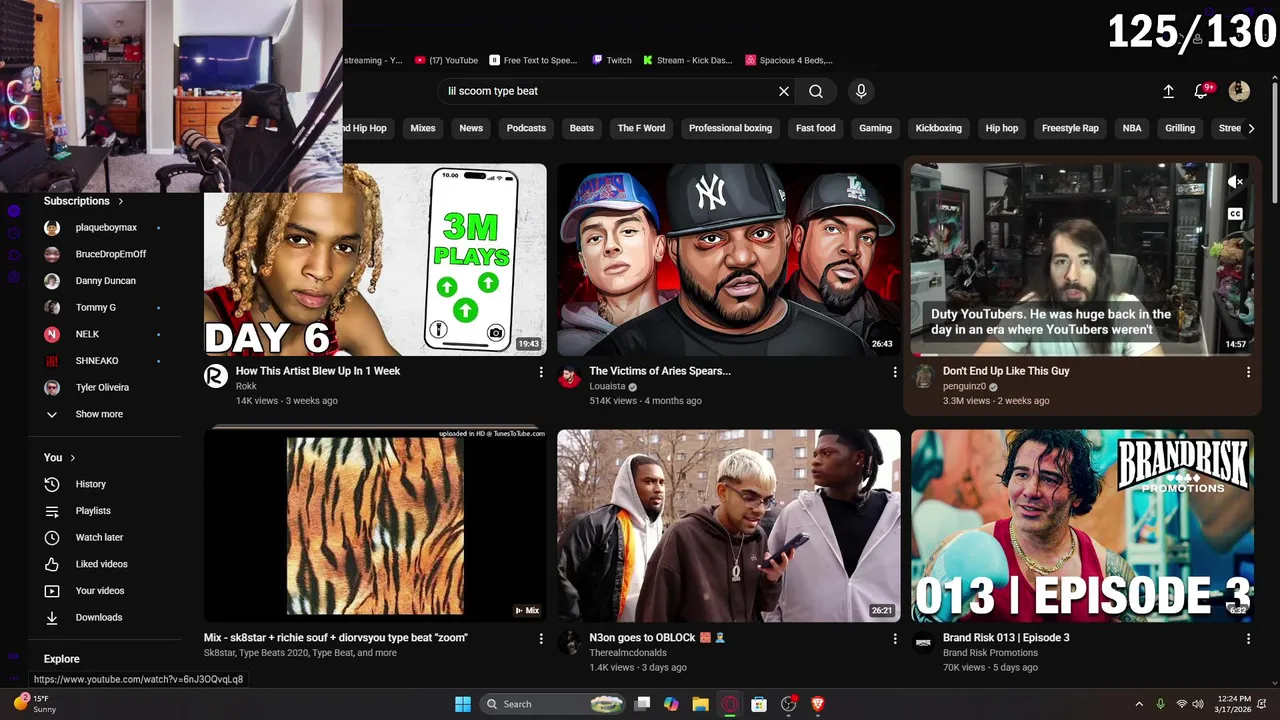Open options menu for sk8star type beat mix
The height and width of the screenshot is (720, 1280).
541,638
